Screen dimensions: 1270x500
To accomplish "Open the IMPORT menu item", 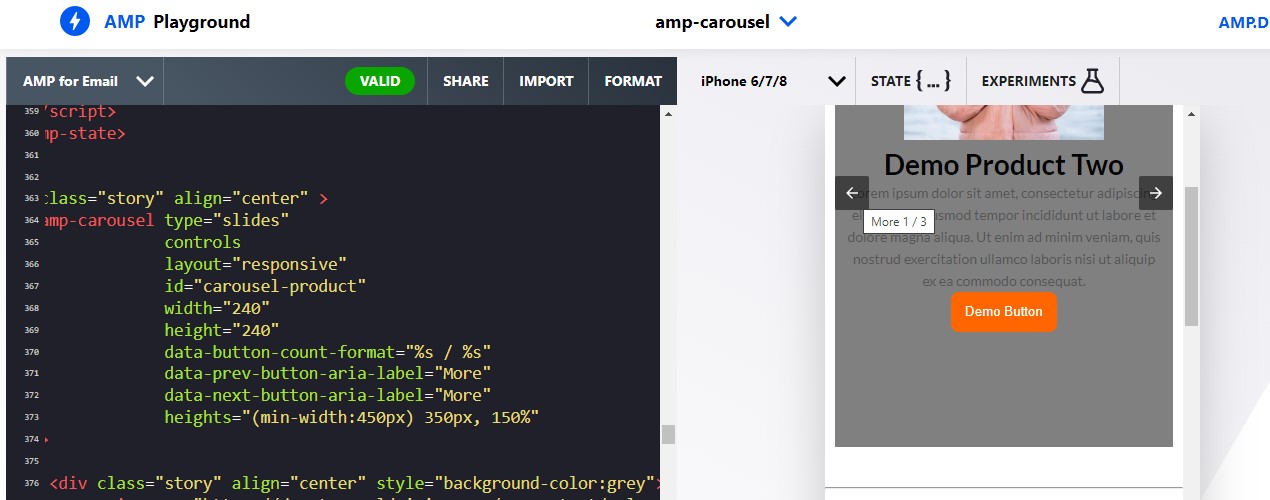I will [546, 81].
